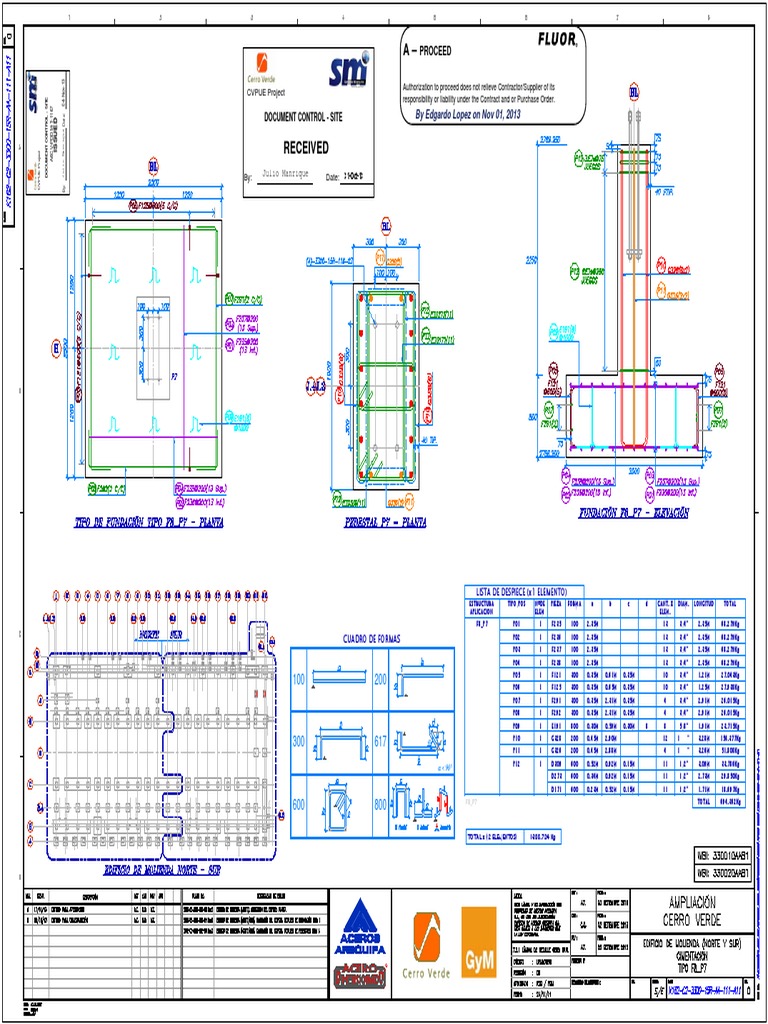Click the 'DOCUMENT CONTROL - SITE' line in the stamp

302,118
